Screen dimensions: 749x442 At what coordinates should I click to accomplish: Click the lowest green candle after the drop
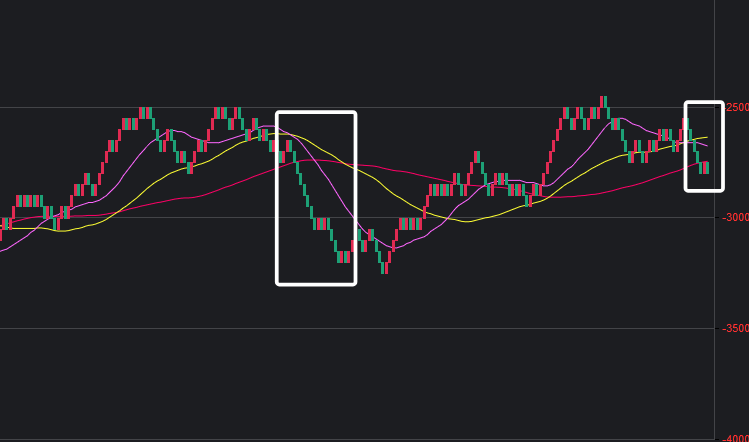point(383,266)
